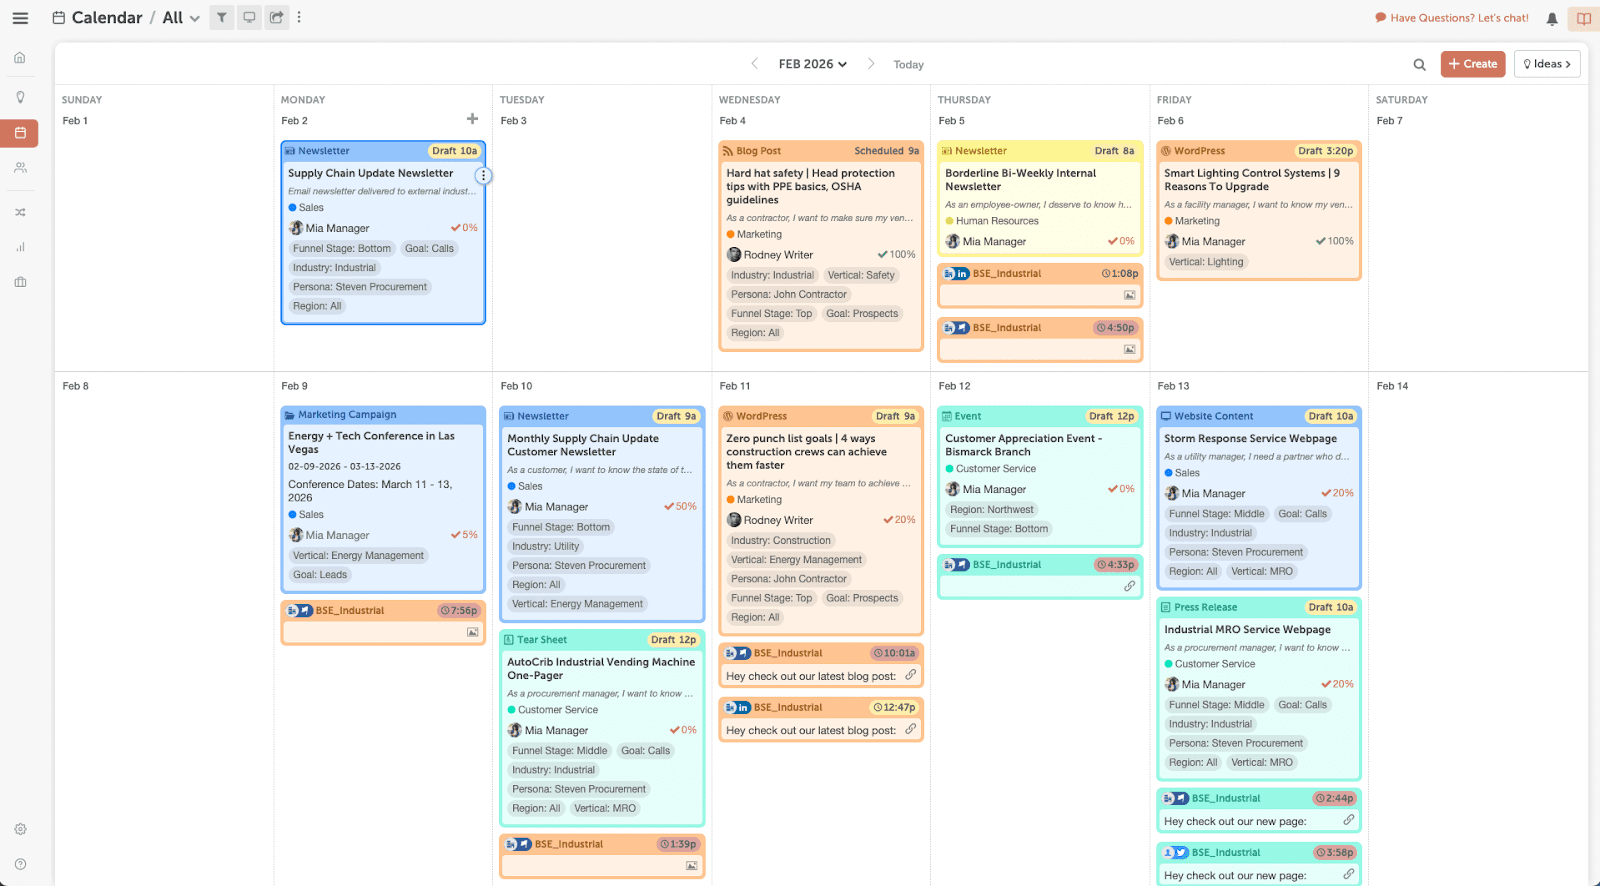Open the notifications bell
Image resolution: width=1600 pixels, height=886 pixels.
1552,19
